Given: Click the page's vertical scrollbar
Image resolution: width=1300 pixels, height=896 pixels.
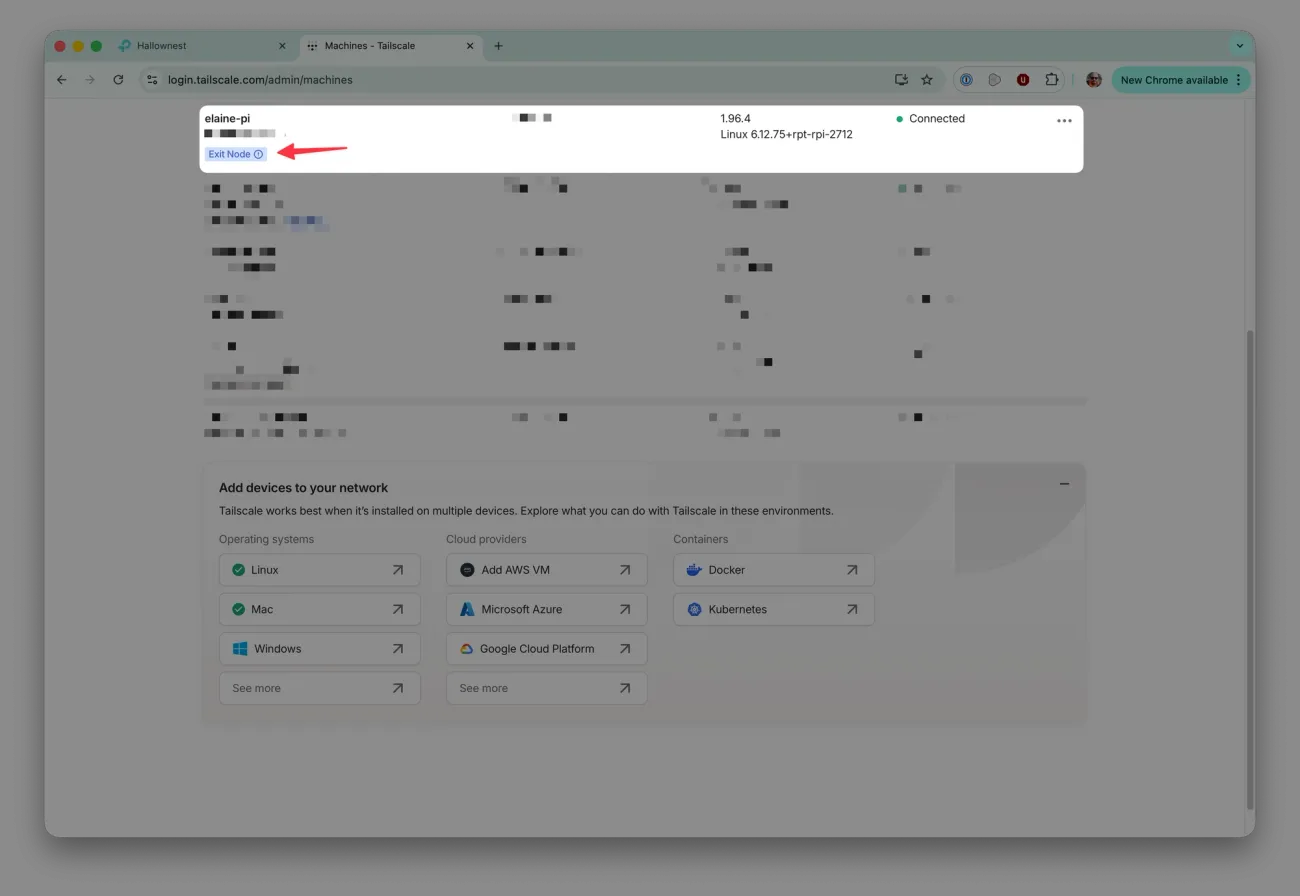Looking at the screenshot, I should [1250, 570].
